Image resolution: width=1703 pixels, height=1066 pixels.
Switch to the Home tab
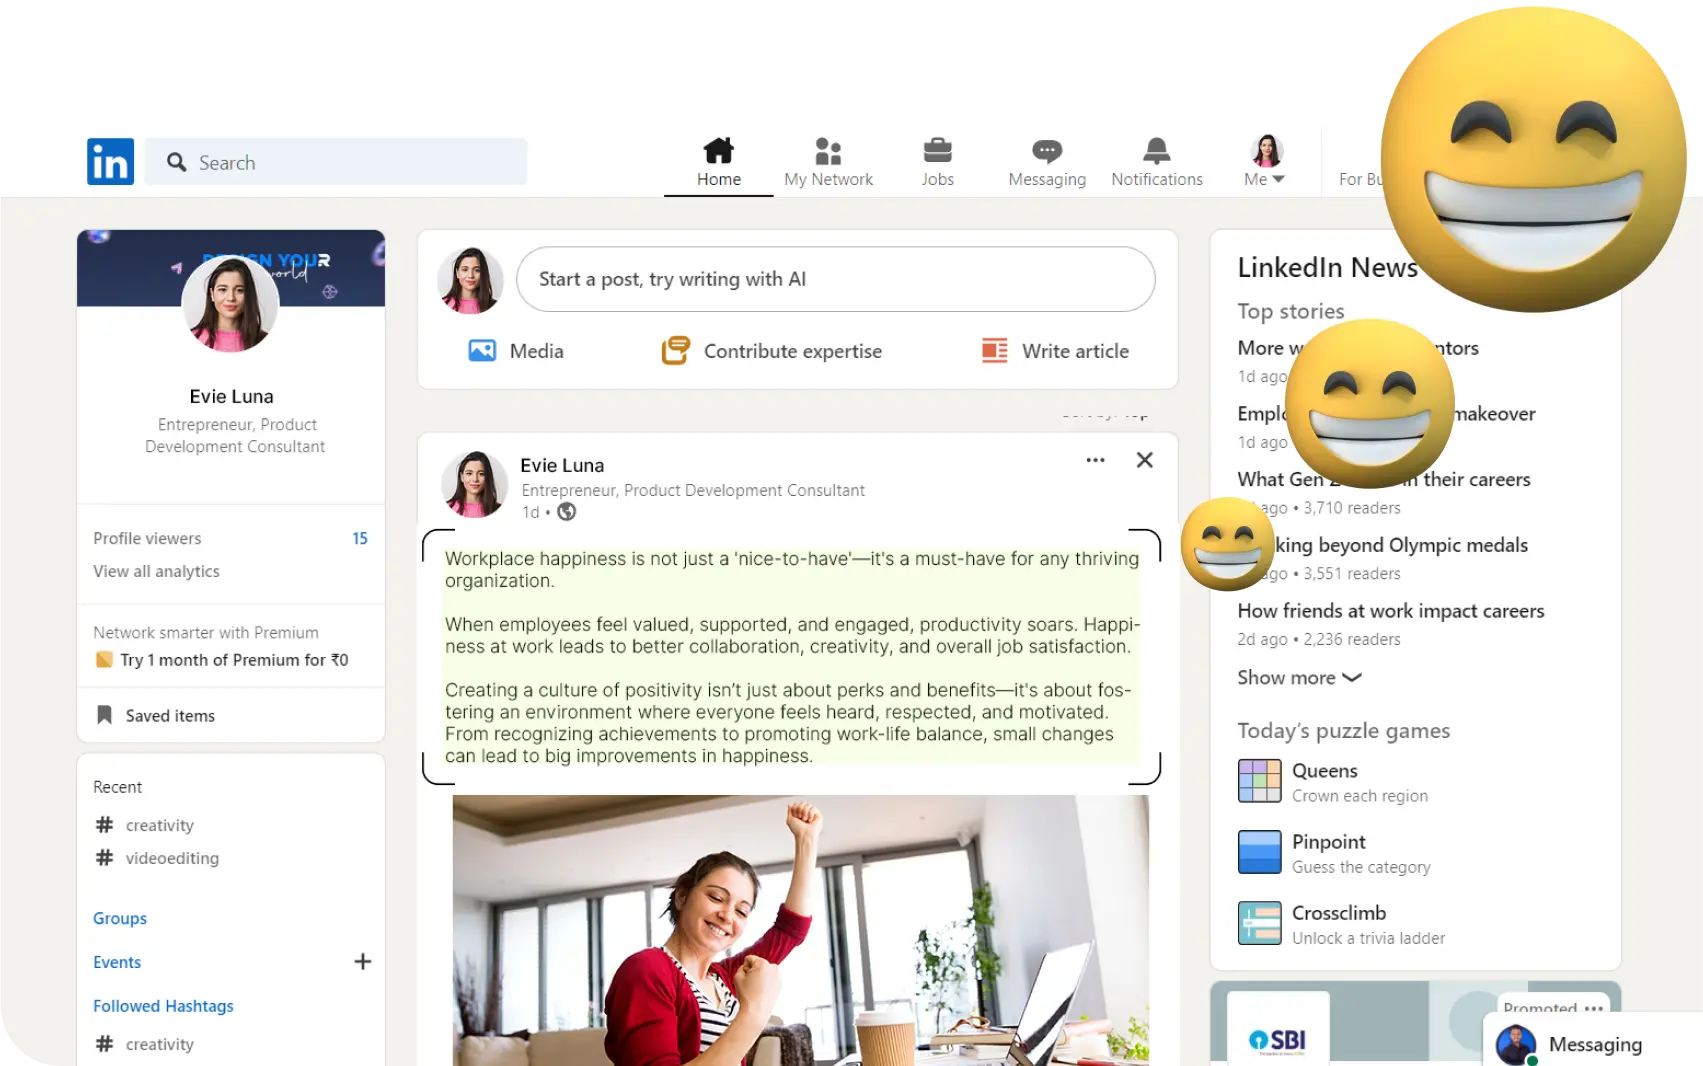718,162
